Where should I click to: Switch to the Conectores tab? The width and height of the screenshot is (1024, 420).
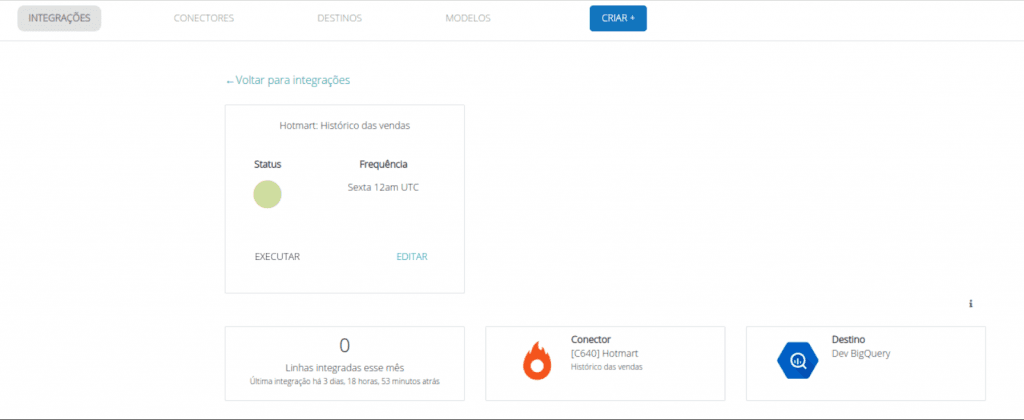(204, 18)
